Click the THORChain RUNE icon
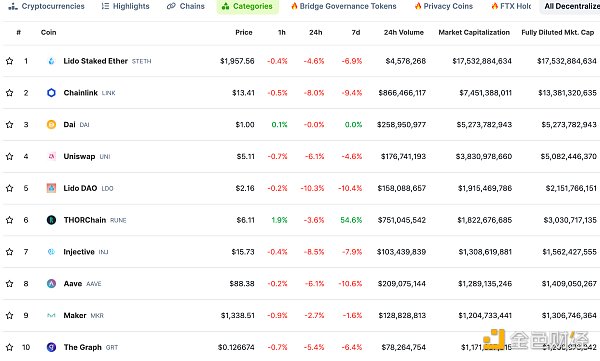The height and width of the screenshot is (361, 600). (51, 220)
